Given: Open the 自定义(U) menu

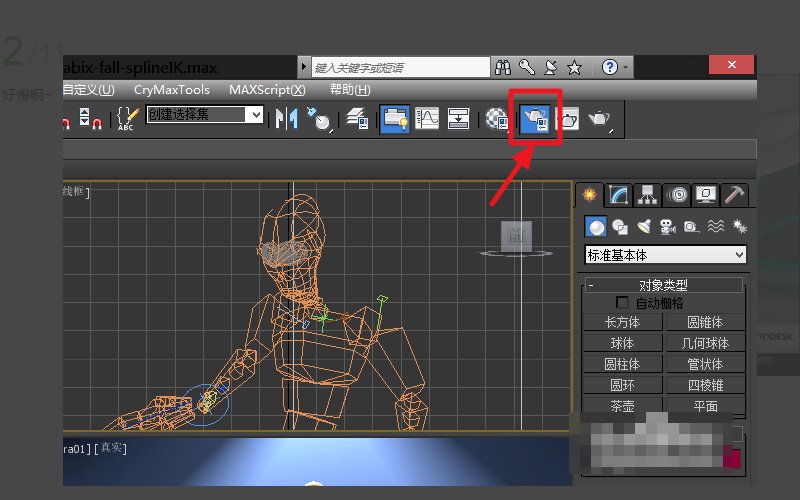Looking at the screenshot, I should click(x=89, y=90).
